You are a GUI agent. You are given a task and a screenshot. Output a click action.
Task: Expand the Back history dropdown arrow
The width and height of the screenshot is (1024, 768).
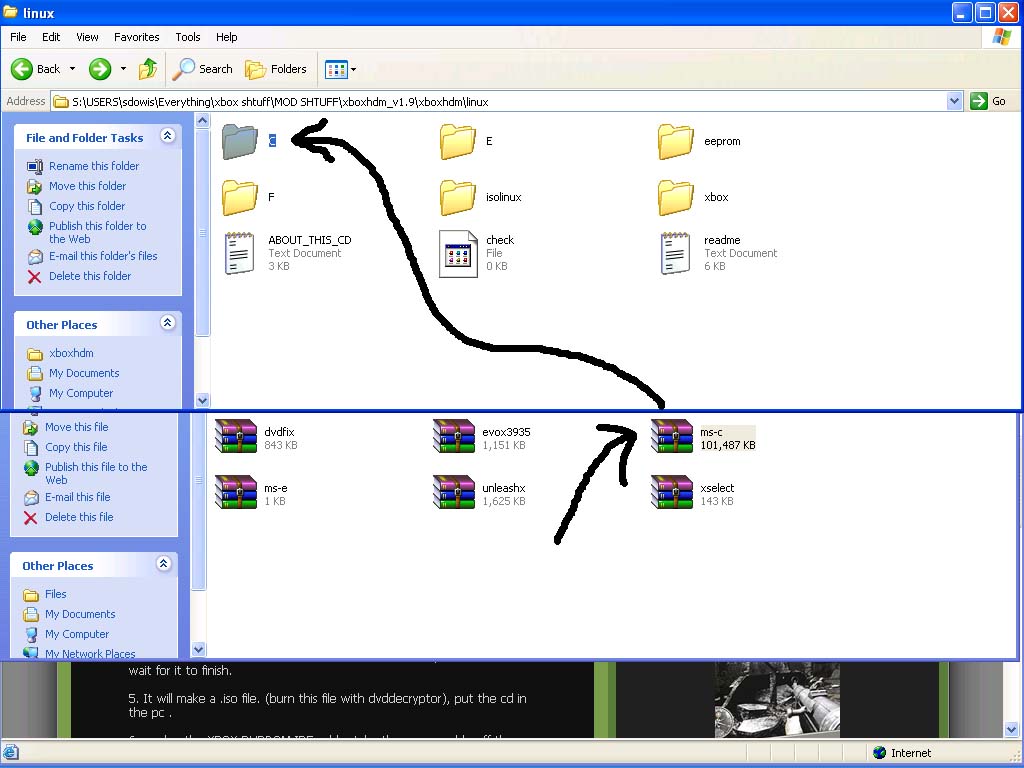72,69
